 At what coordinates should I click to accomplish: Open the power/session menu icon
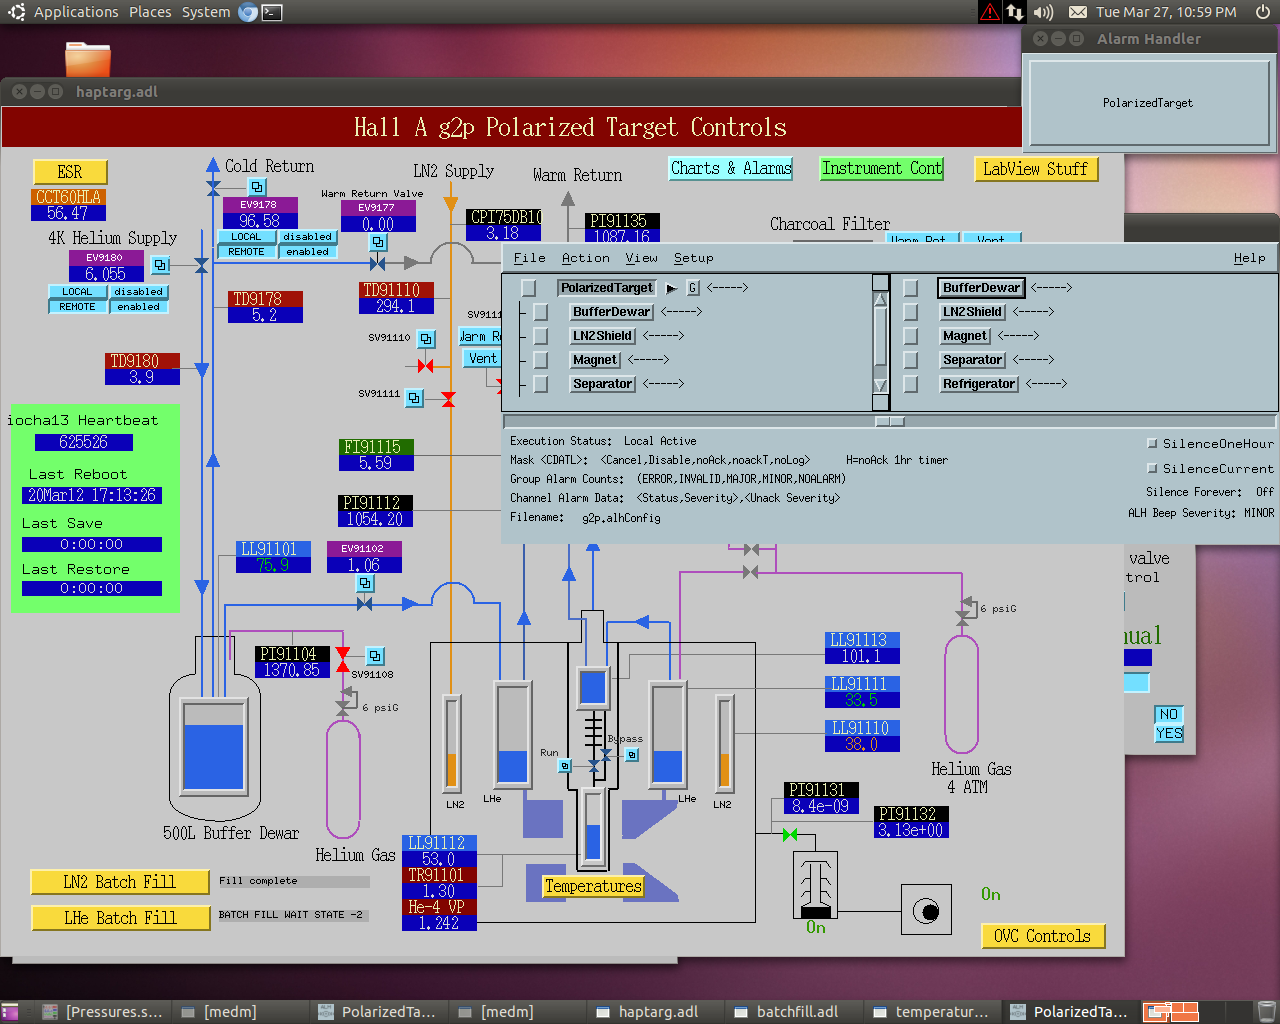click(x=1263, y=12)
